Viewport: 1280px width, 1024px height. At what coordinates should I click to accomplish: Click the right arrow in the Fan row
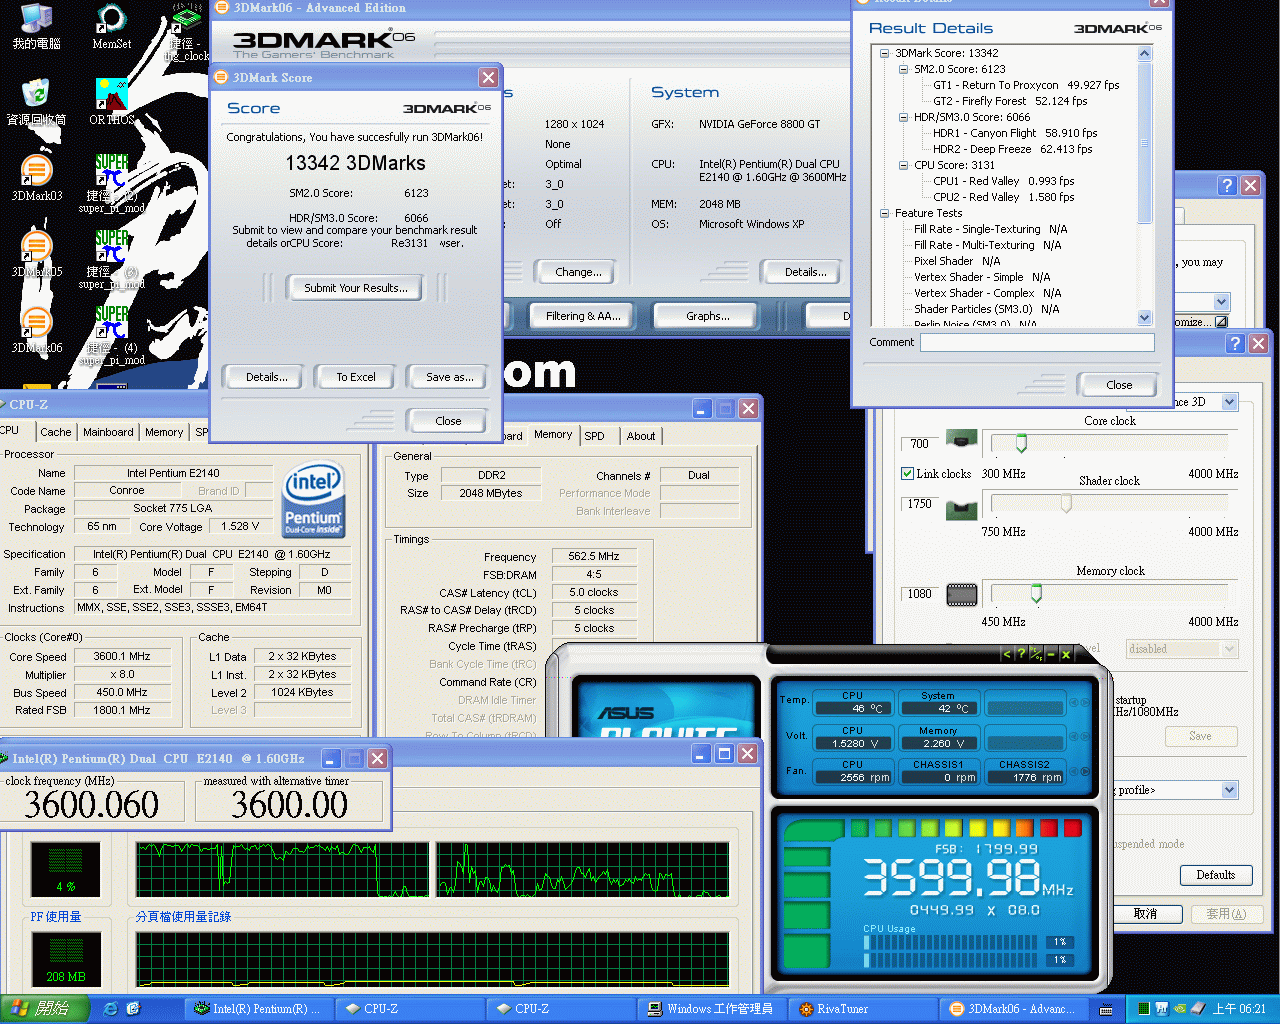tap(1085, 772)
